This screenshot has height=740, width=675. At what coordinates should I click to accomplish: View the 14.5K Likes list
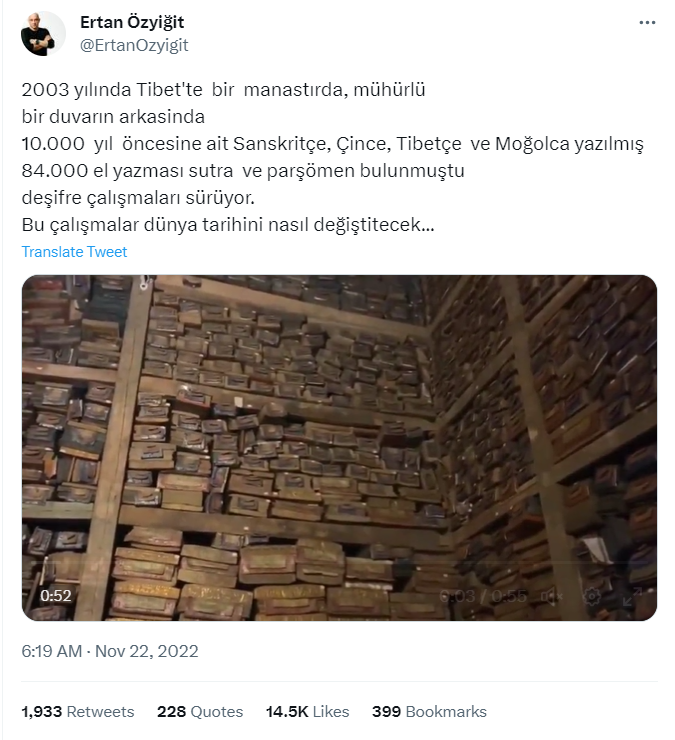(308, 712)
